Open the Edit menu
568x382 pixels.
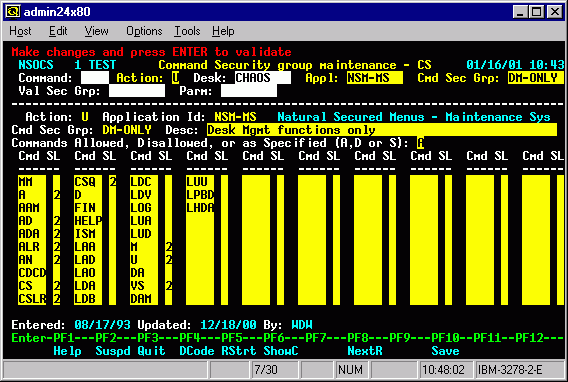pos(58,31)
